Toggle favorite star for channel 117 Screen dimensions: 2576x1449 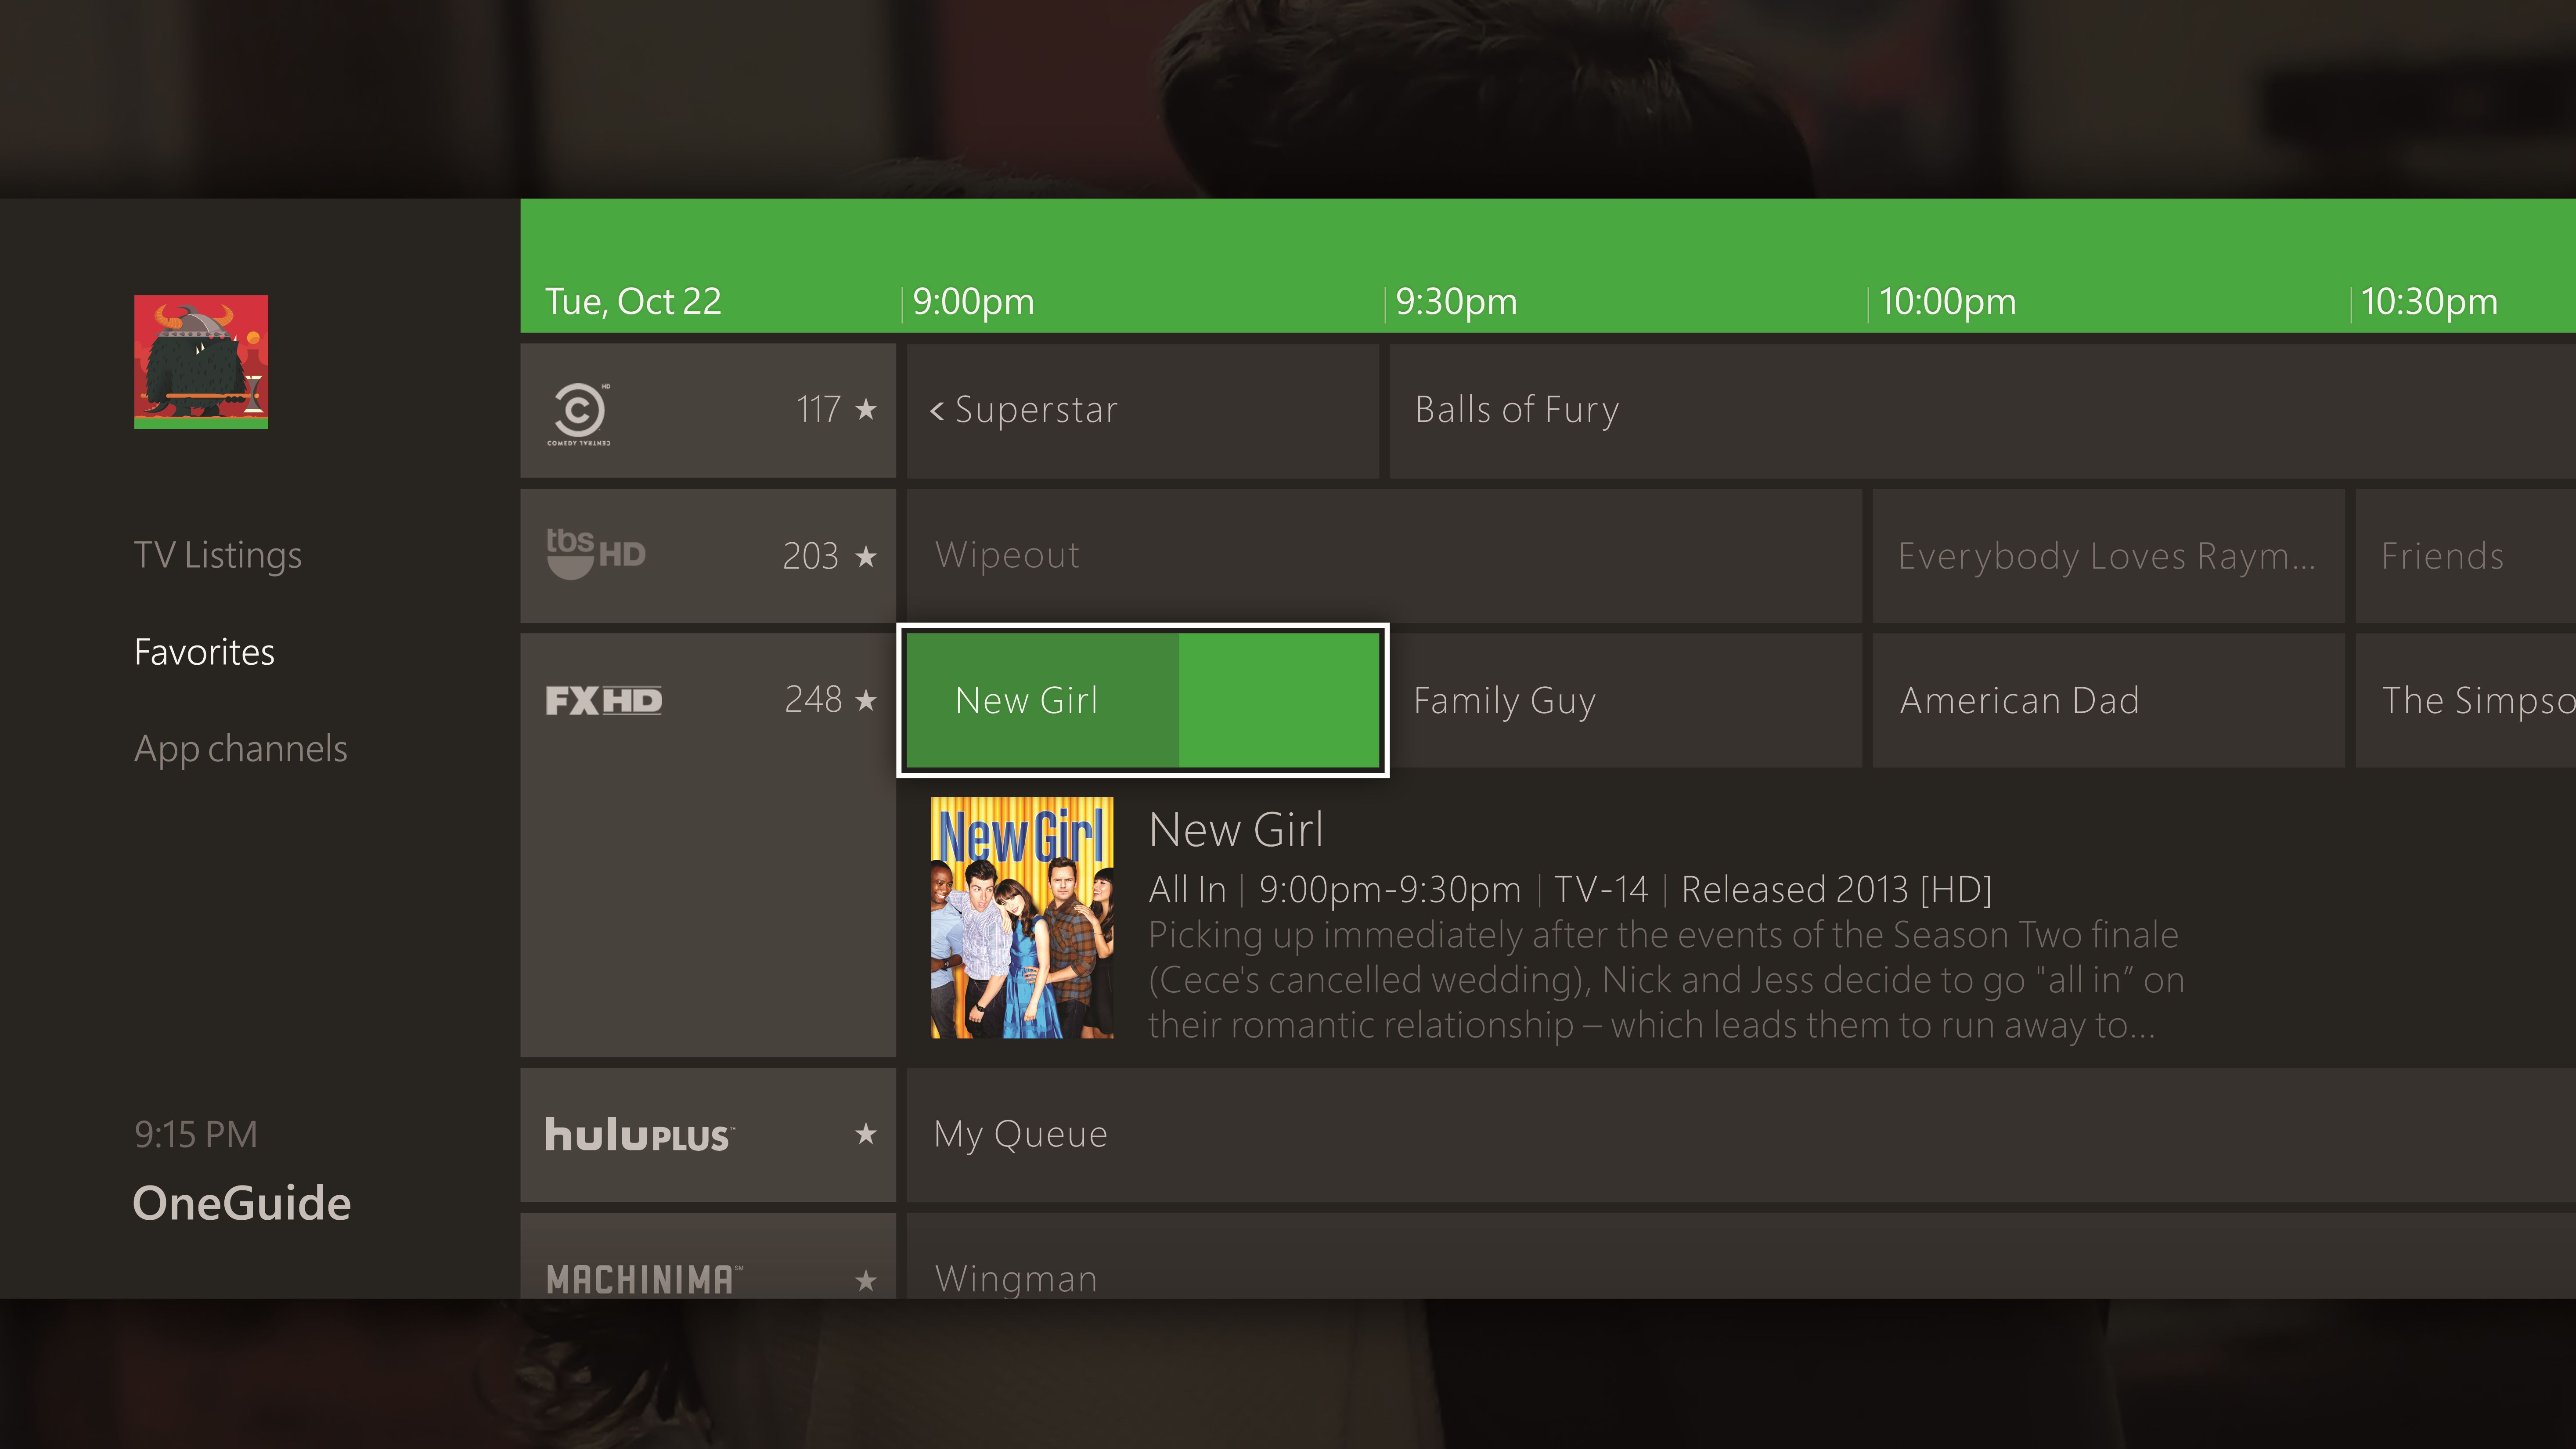click(x=866, y=409)
